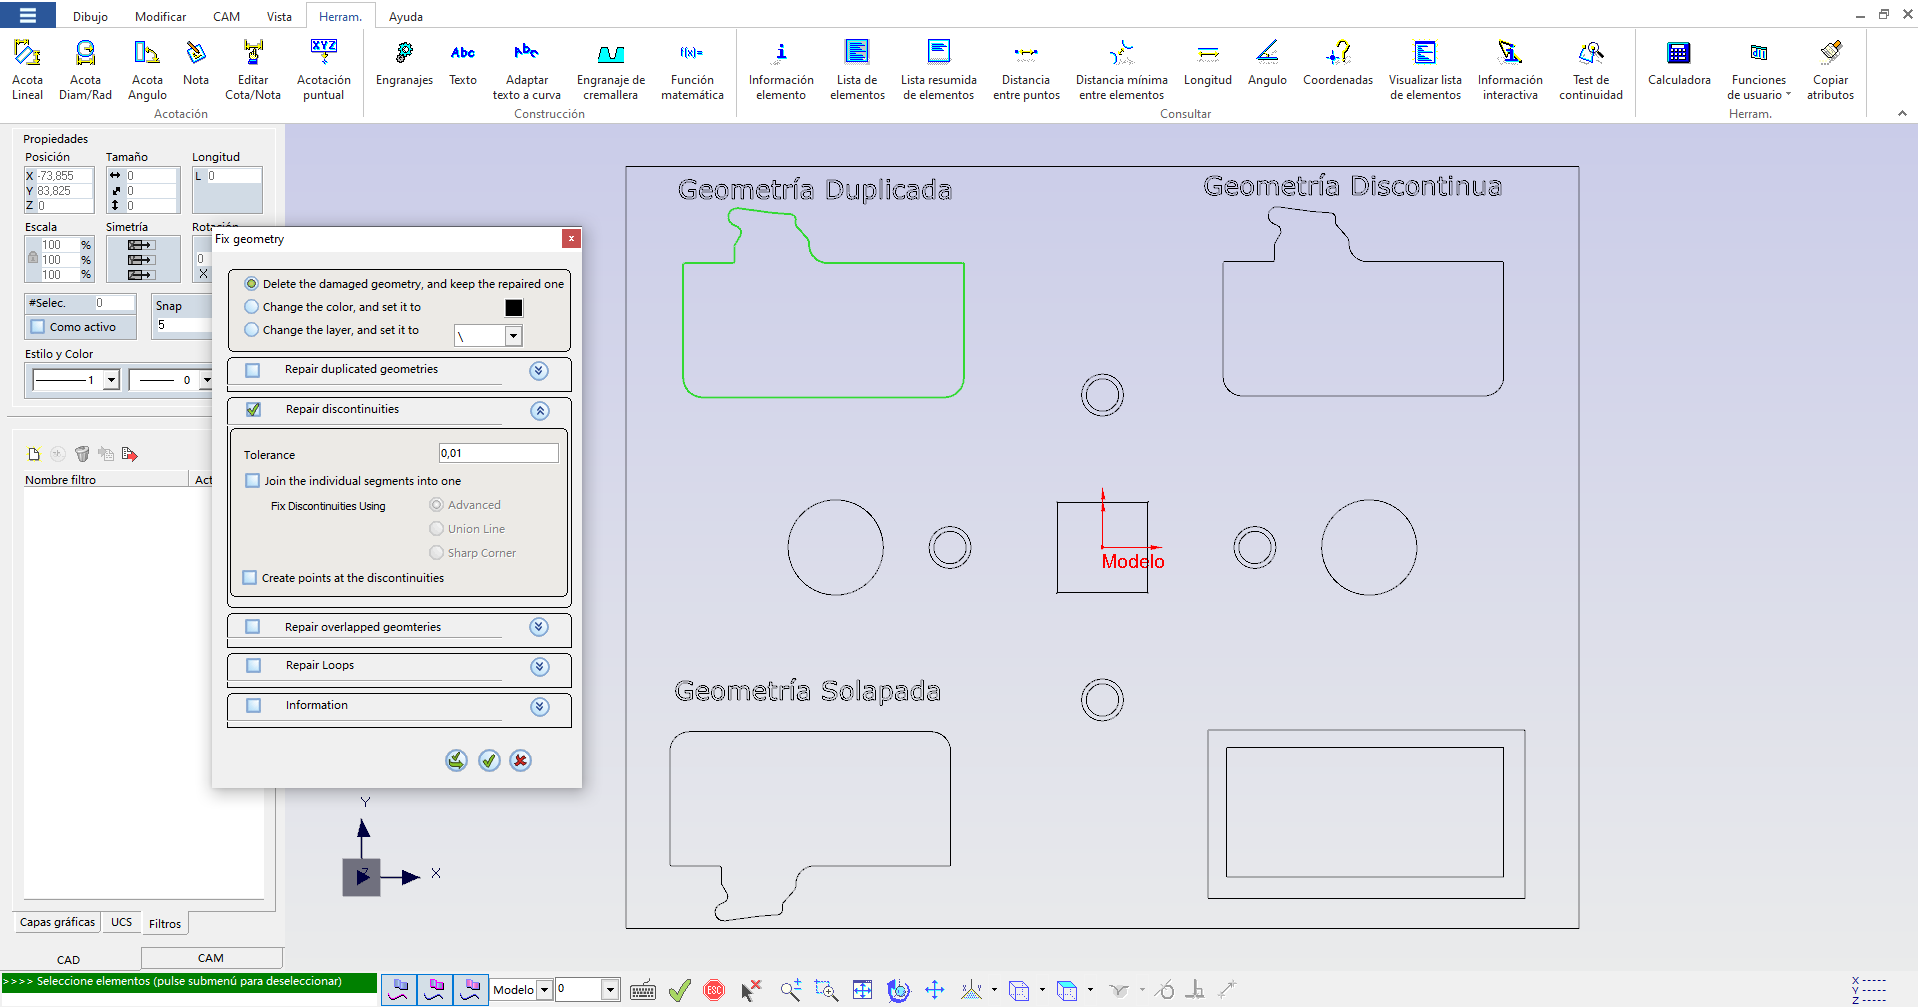The width and height of the screenshot is (1918, 1007).
Task: Click the Tolerance input field
Action: (497, 452)
